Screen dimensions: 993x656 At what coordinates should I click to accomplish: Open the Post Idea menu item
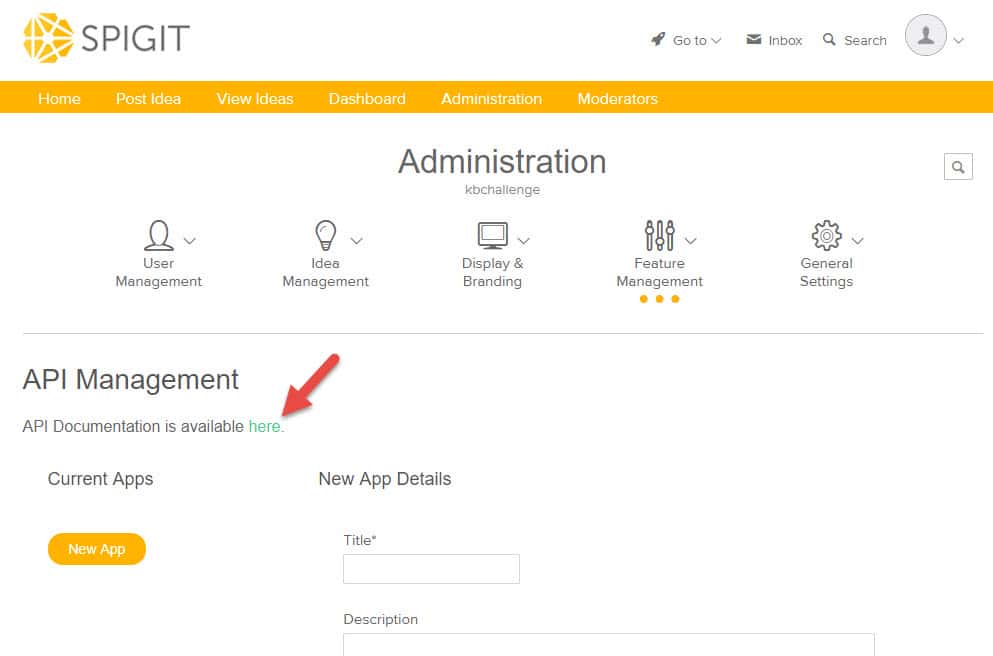click(x=148, y=98)
